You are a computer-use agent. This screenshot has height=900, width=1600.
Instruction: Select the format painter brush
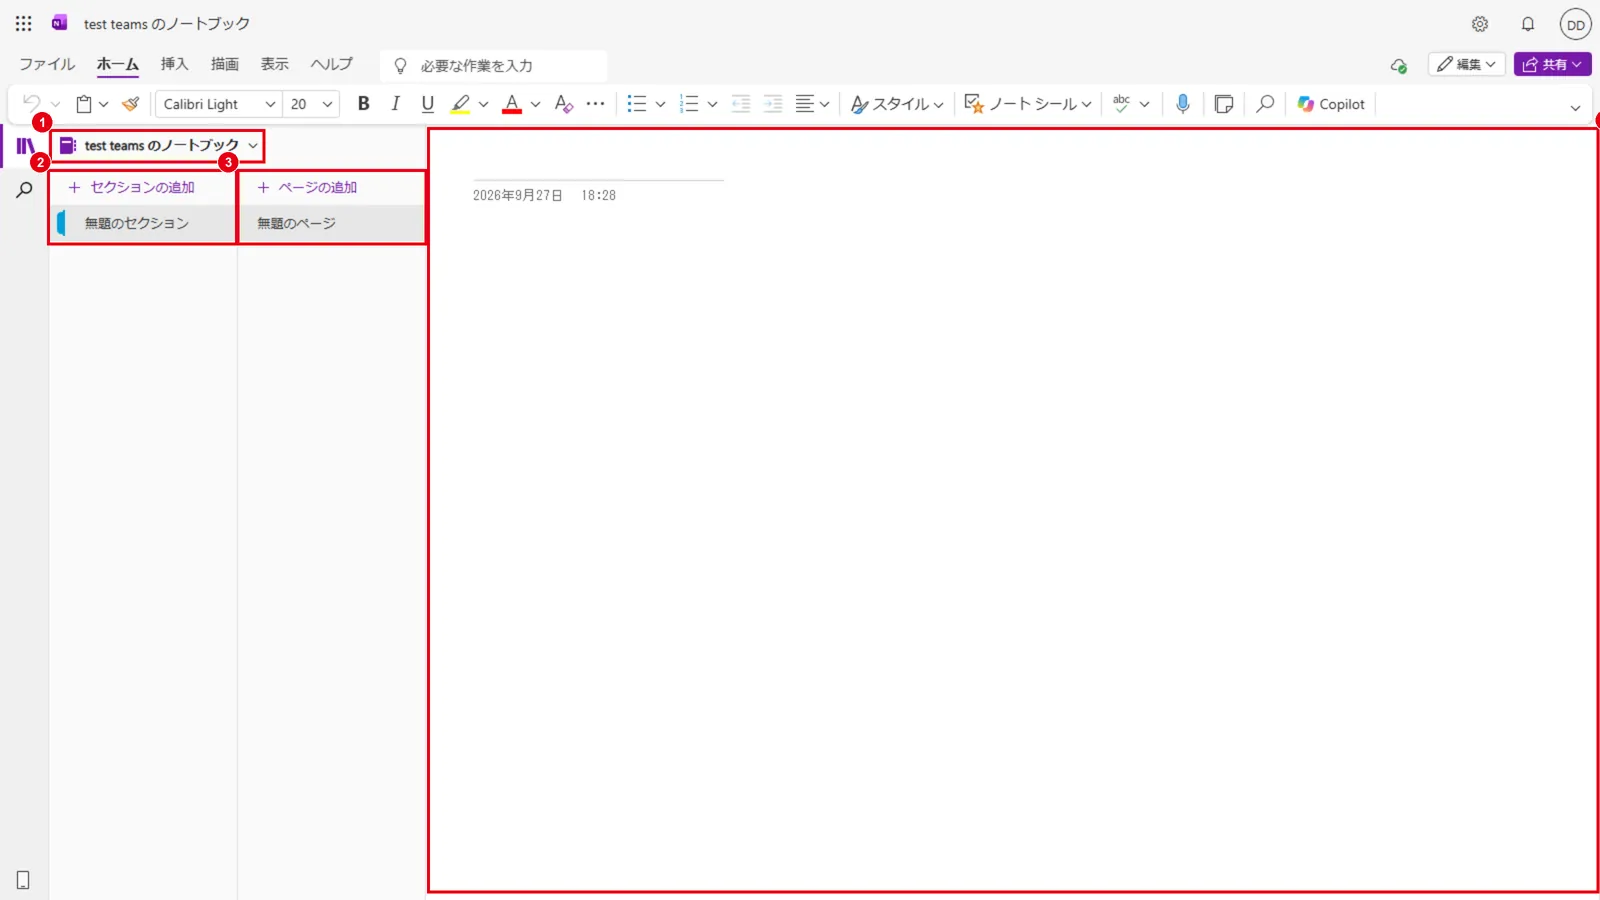(x=131, y=103)
